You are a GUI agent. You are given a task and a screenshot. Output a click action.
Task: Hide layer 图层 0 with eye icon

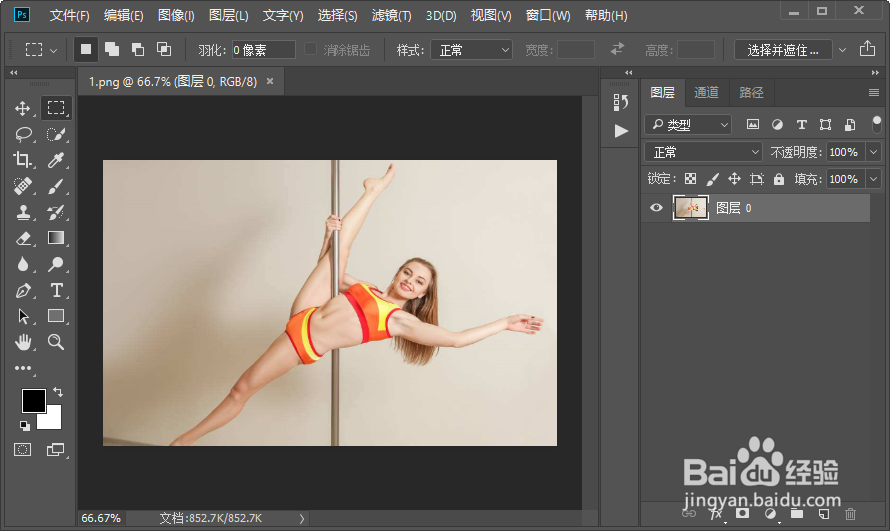point(656,208)
